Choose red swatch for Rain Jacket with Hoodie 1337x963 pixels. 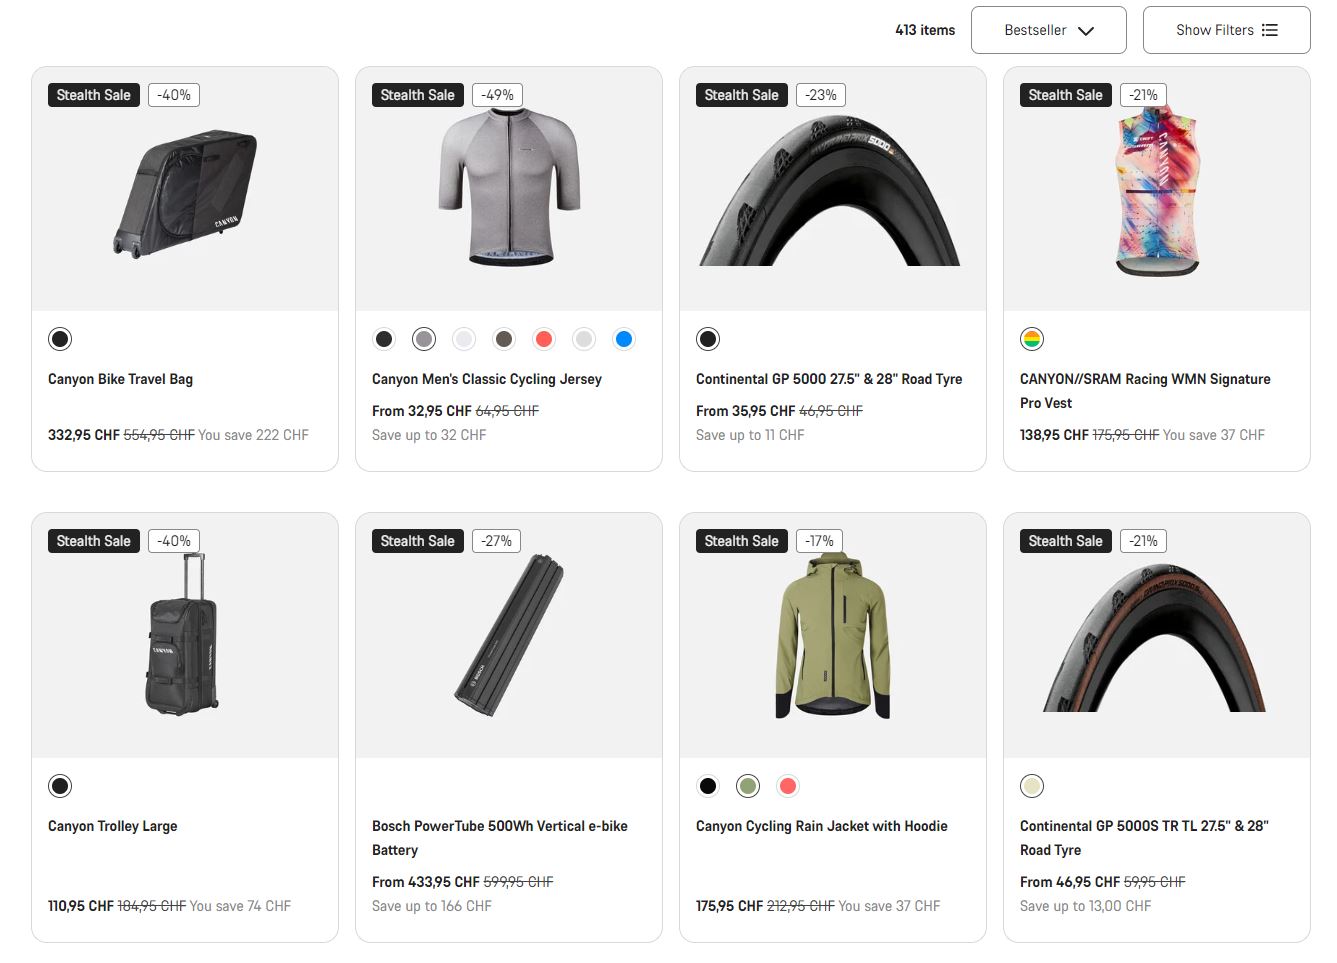(x=788, y=786)
